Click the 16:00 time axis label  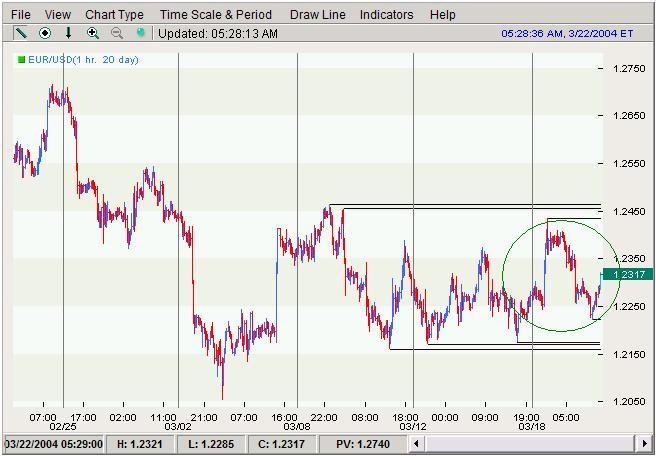pyautogui.click(x=284, y=418)
